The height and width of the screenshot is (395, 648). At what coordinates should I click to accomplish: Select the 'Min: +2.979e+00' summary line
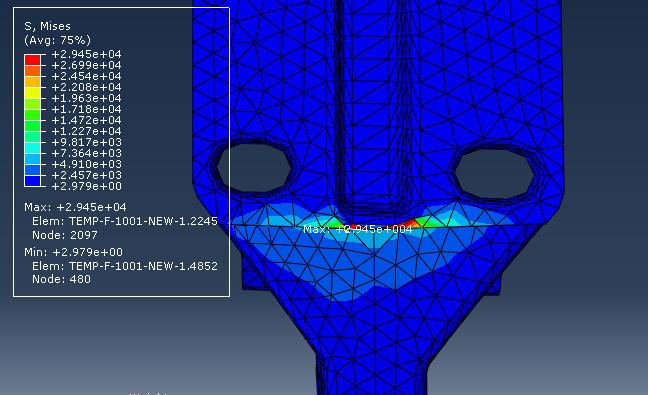click(x=74, y=252)
